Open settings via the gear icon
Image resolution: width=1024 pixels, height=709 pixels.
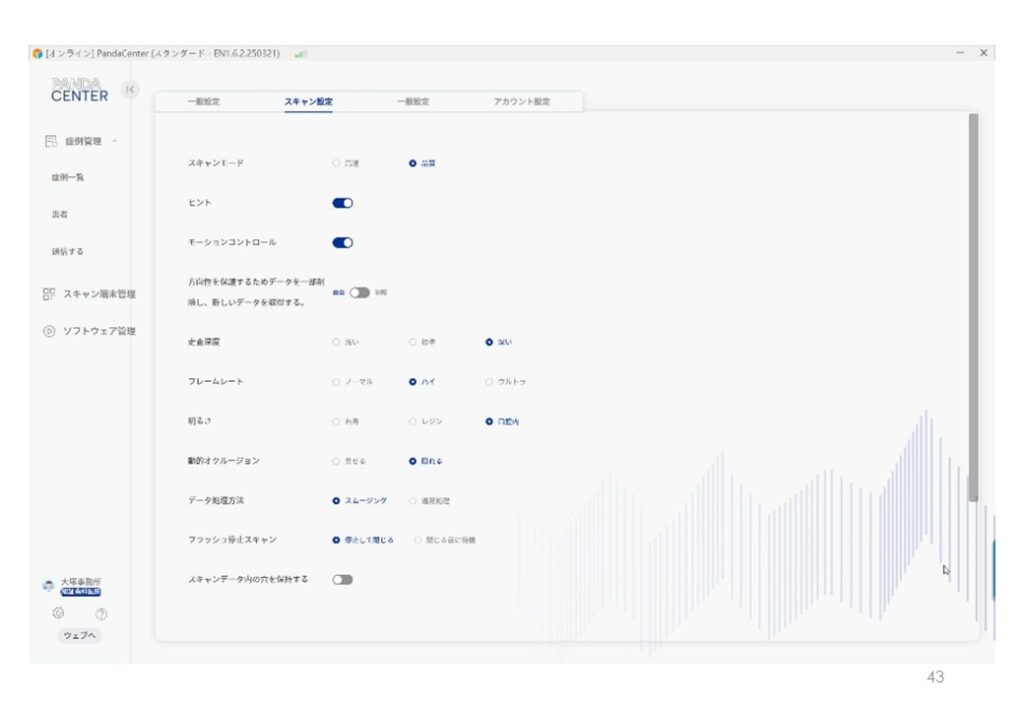tap(58, 613)
